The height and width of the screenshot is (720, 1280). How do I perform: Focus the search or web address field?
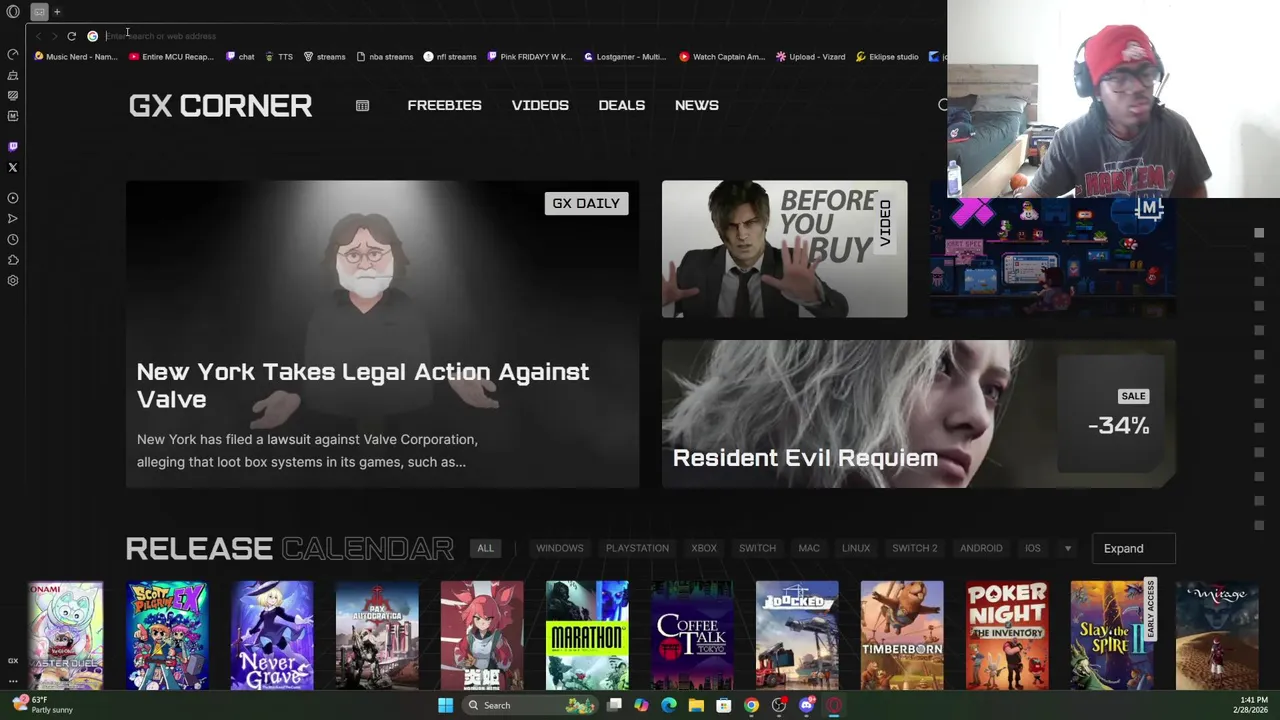(x=520, y=36)
